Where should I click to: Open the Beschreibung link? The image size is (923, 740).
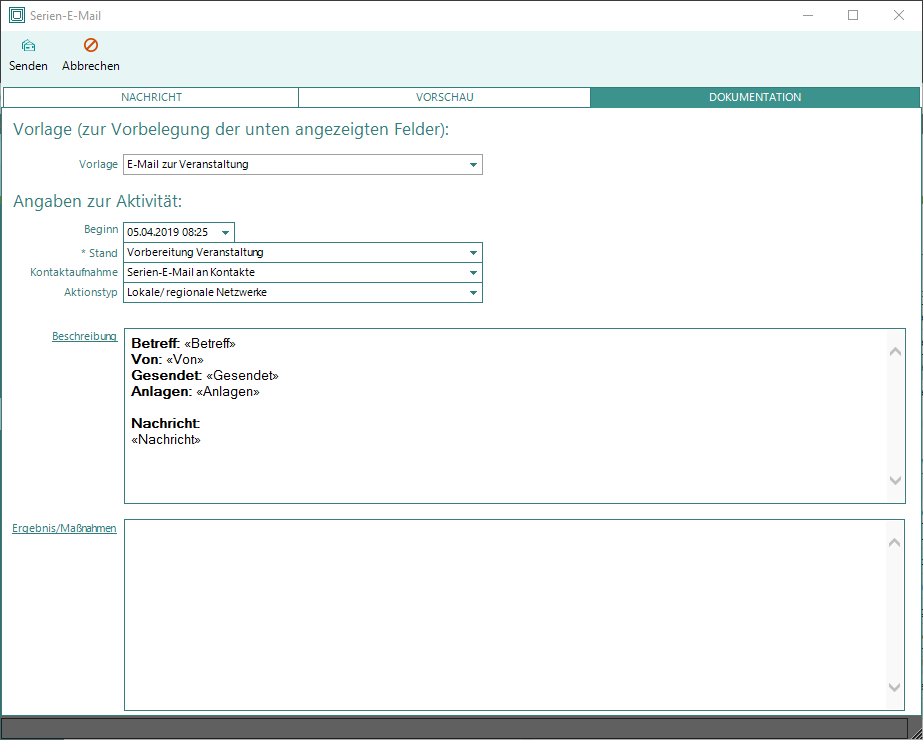click(x=84, y=336)
